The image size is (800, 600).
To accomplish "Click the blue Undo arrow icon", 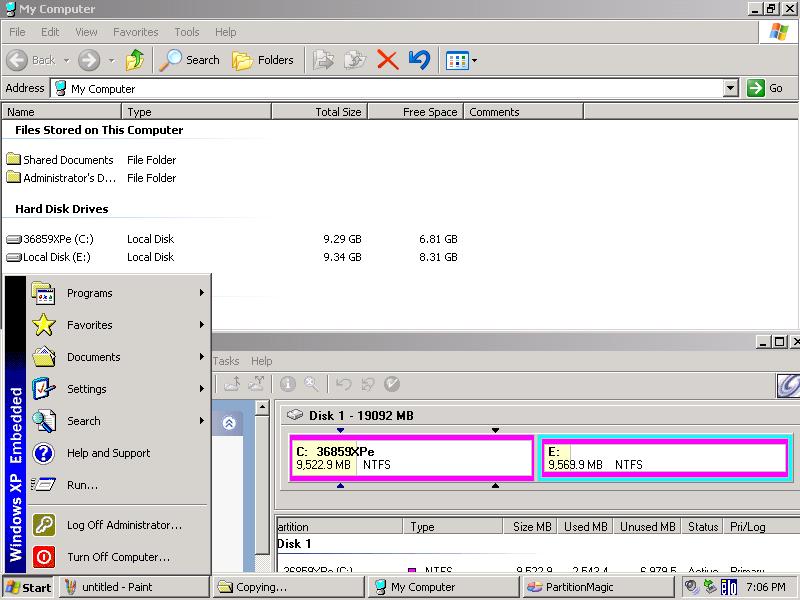I will point(420,60).
